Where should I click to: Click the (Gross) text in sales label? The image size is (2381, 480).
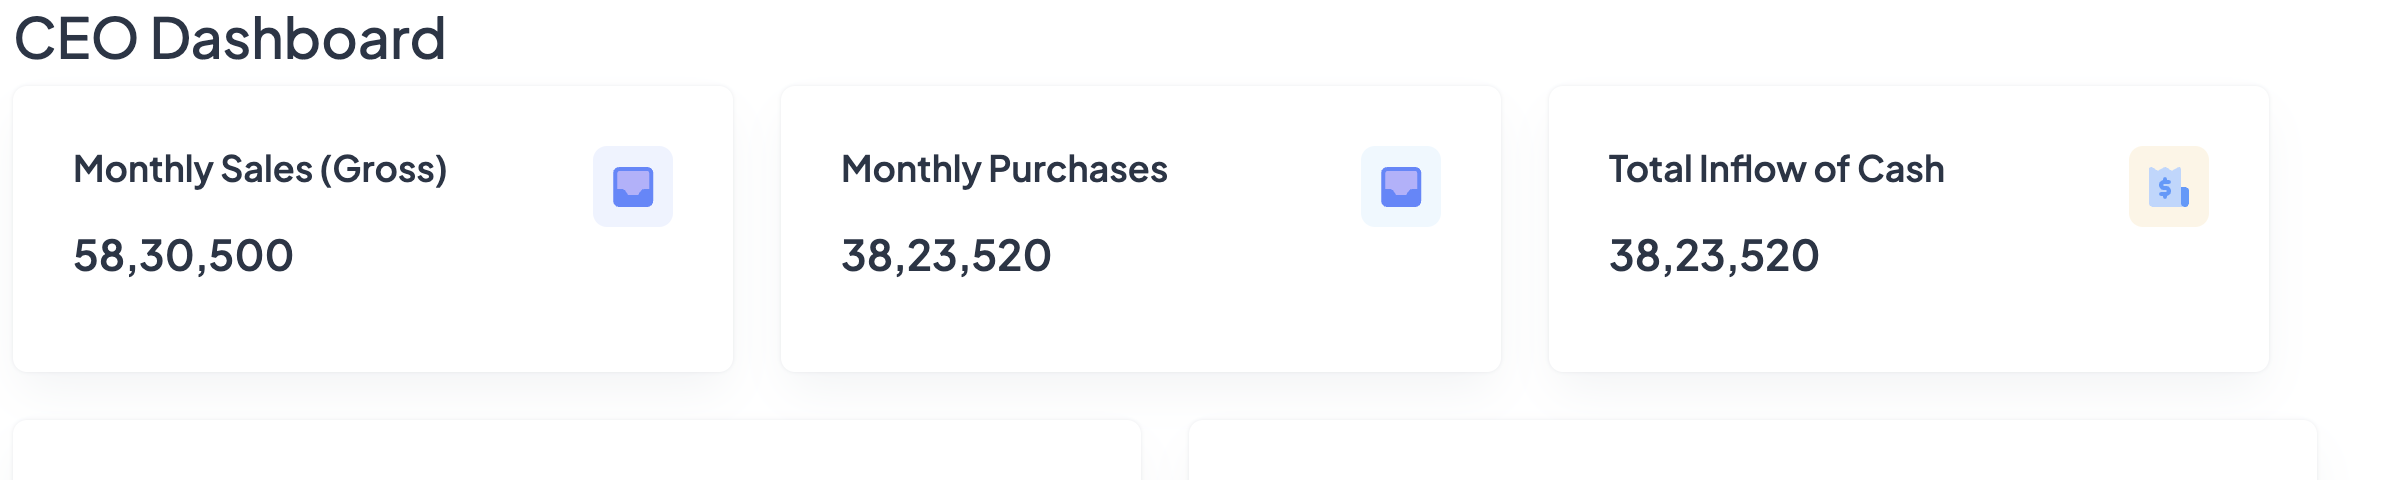[383, 170]
